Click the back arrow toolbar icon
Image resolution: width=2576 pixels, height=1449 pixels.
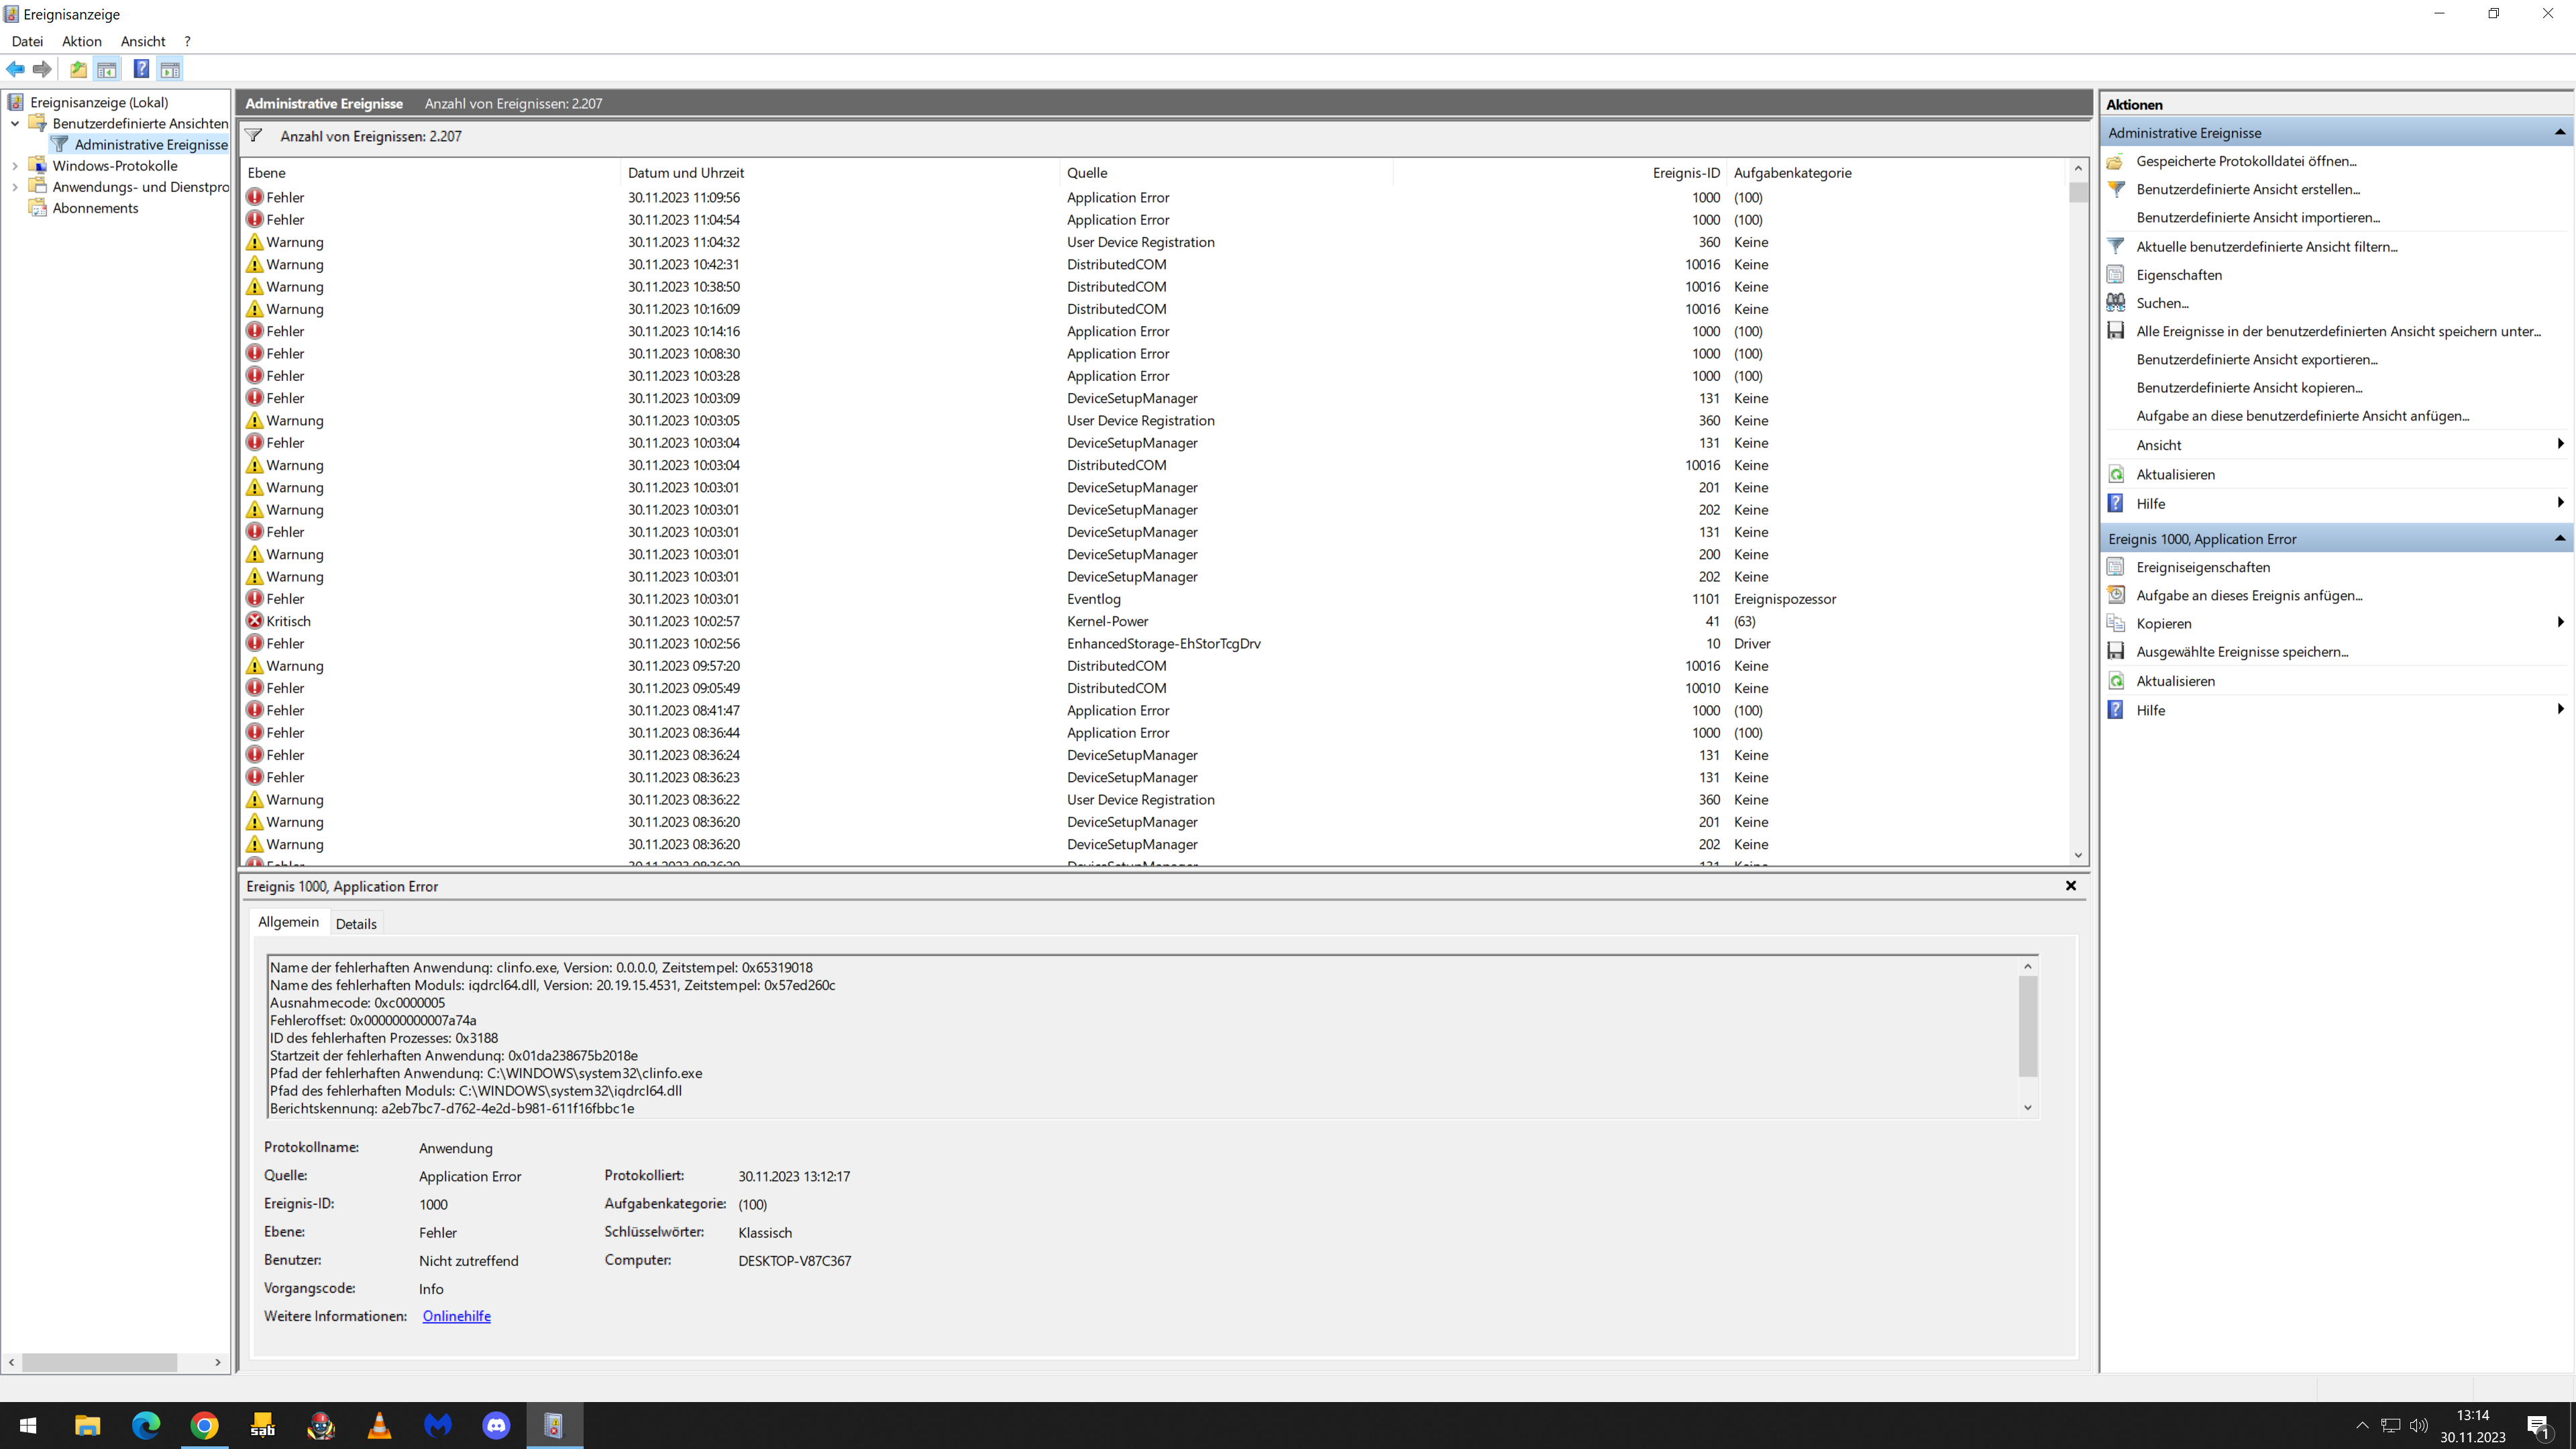click(x=15, y=69)
